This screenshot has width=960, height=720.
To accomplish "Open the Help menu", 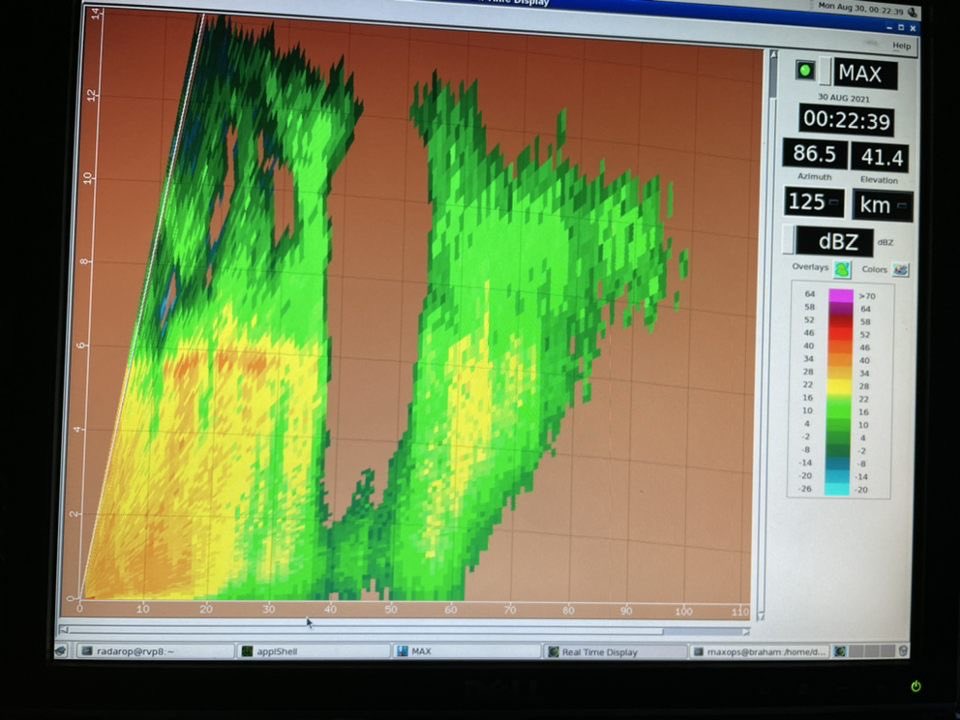I will pyautogui.click(x=901, y=45).
